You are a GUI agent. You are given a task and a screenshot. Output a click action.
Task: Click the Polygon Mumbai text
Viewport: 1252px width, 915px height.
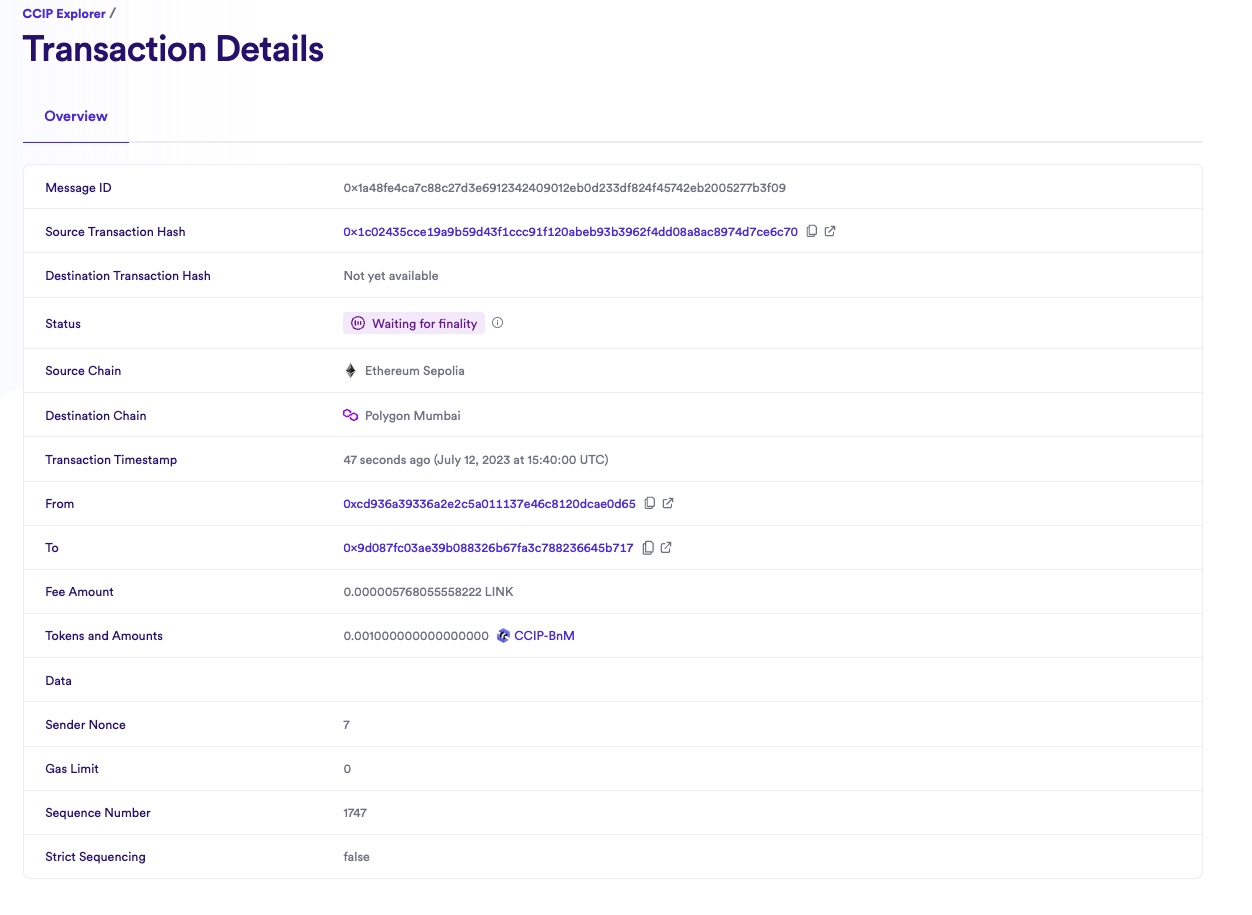[413, 416]
